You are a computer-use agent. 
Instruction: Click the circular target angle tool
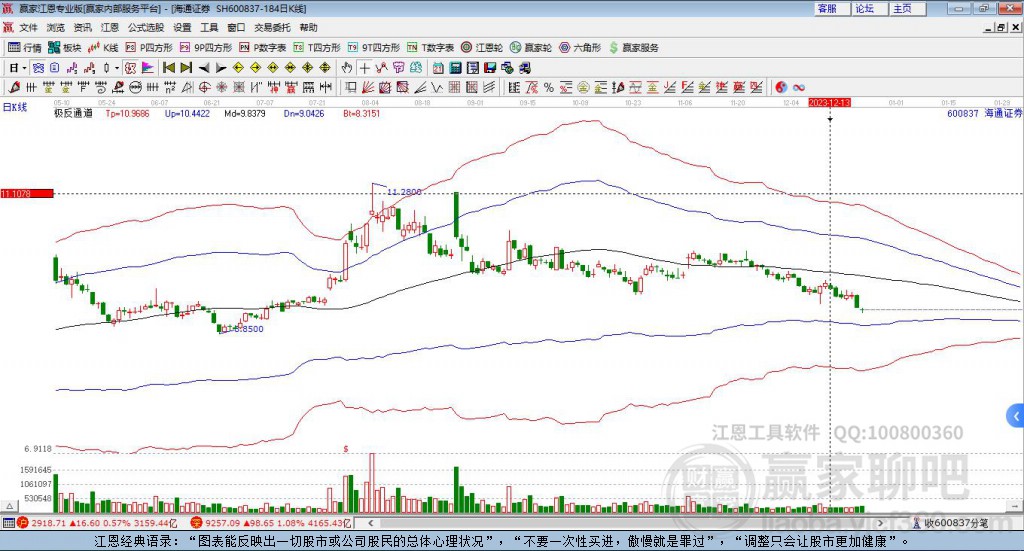(204, 87)
